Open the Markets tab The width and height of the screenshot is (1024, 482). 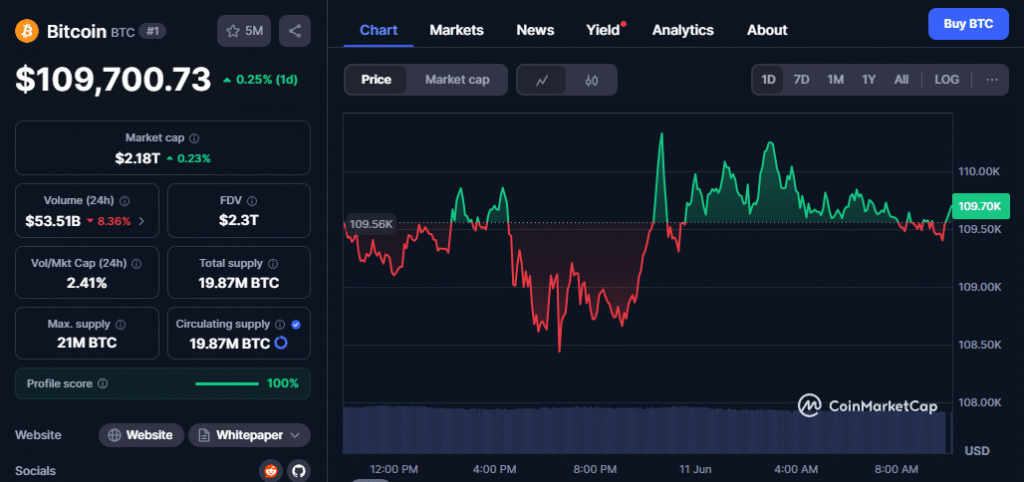pyautogui.click(x=456, y=30)
